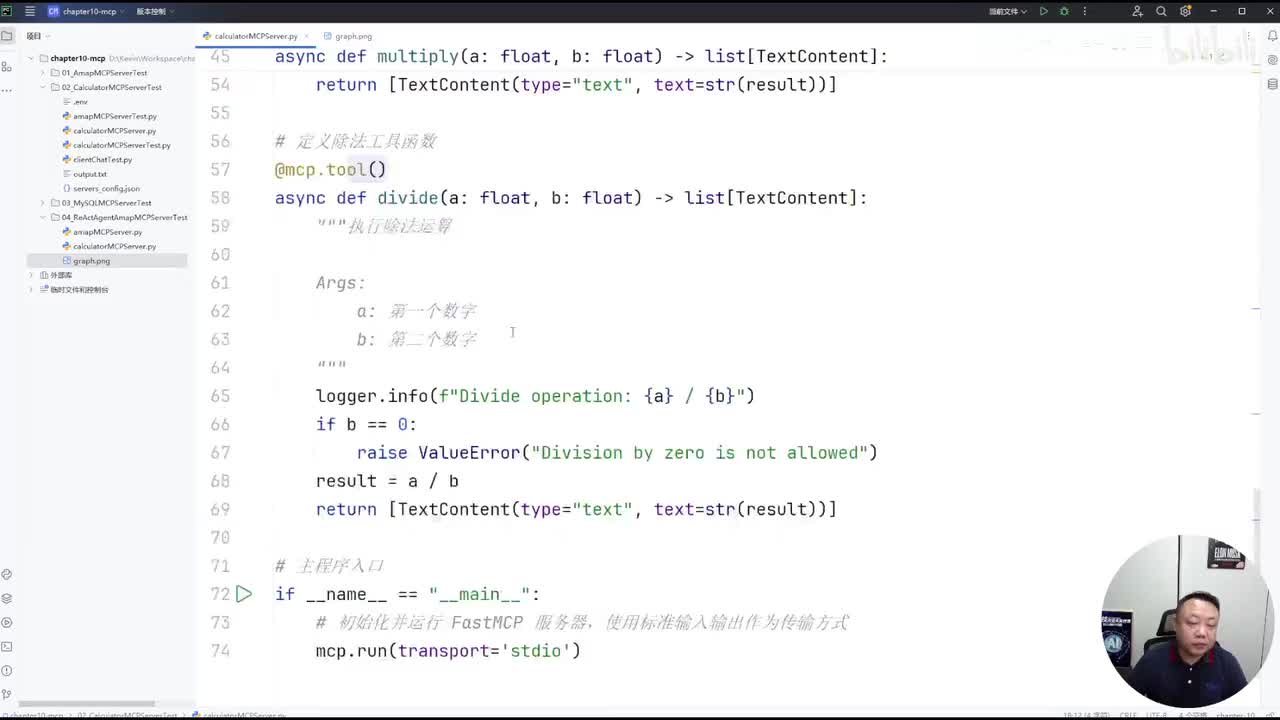This screenshot has width=1280, height=720.
Task: Open Search Everywhere magnifier
Action: point(1161,11)
